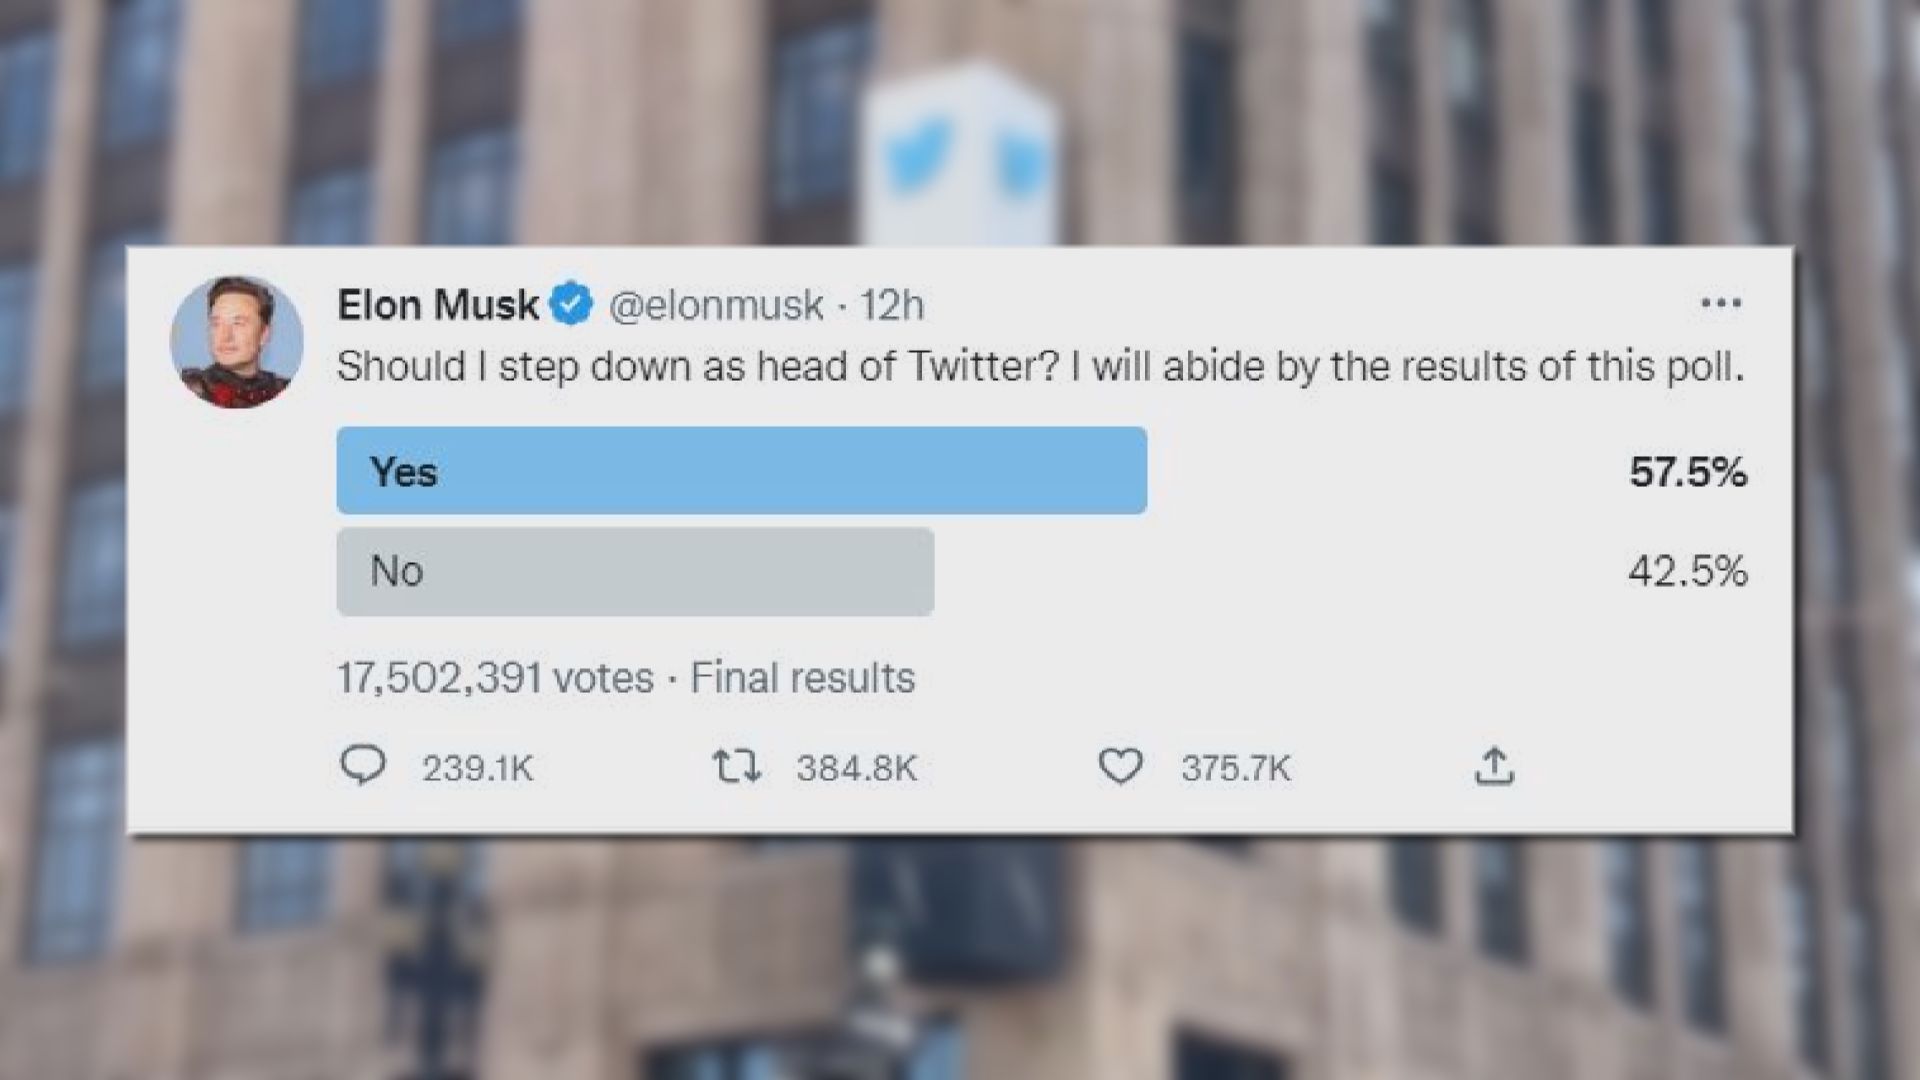1920x1080 pixels.
Task: Click the @elonmusk handle
Action: [x=716, y=305]
